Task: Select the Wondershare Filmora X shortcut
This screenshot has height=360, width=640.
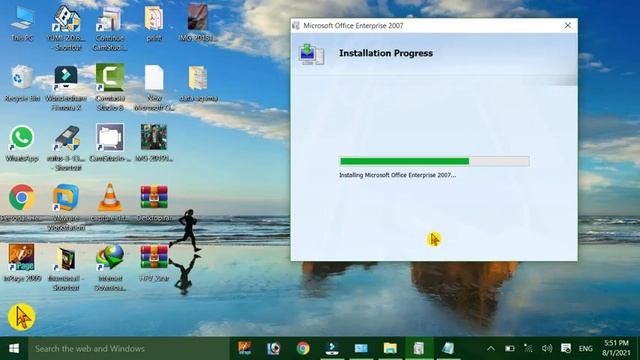Action: point(66,88)
